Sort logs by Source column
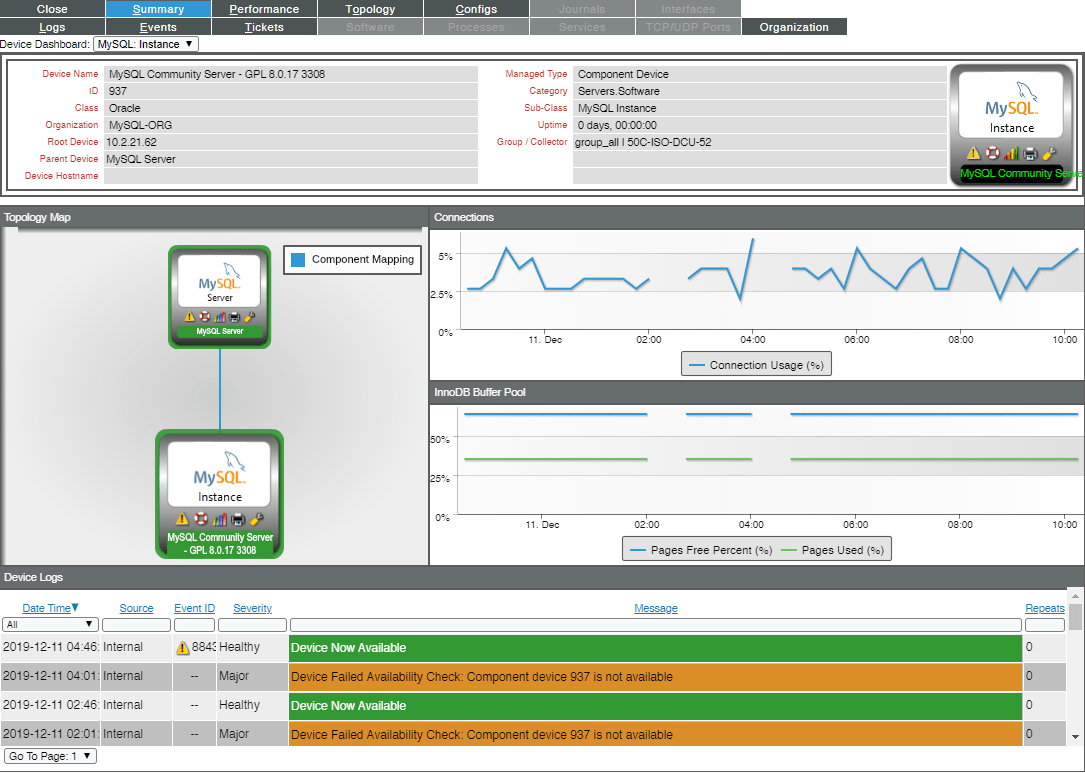This screenshot has width=1085, height=773. pyautogui.click(x=136, y=608)
